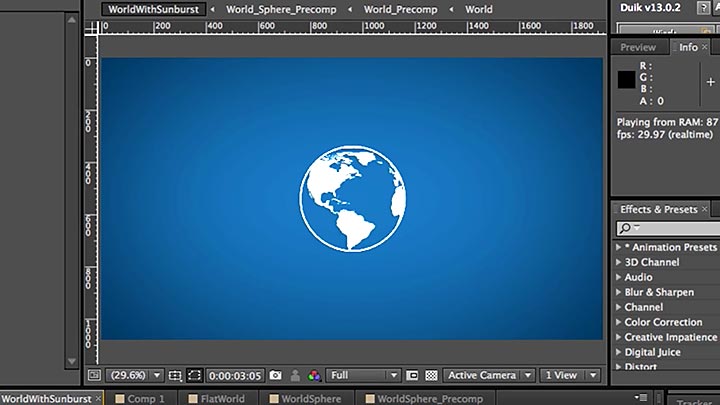
Task: Expand the Digital Juice category
Action: click(x=619, y=352)
